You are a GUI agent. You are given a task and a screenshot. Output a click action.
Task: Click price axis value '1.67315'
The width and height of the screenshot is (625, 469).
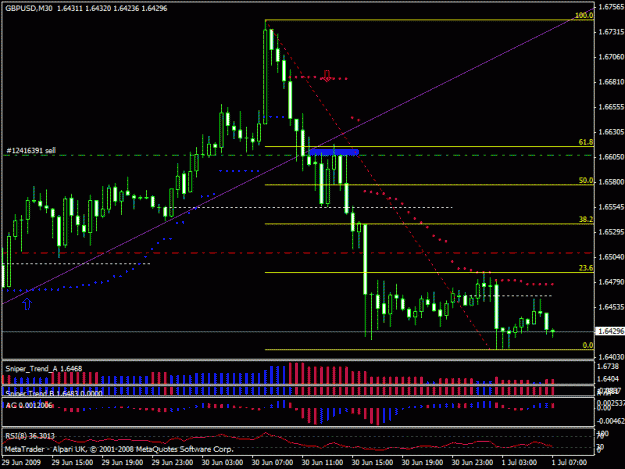coord(611,32)
